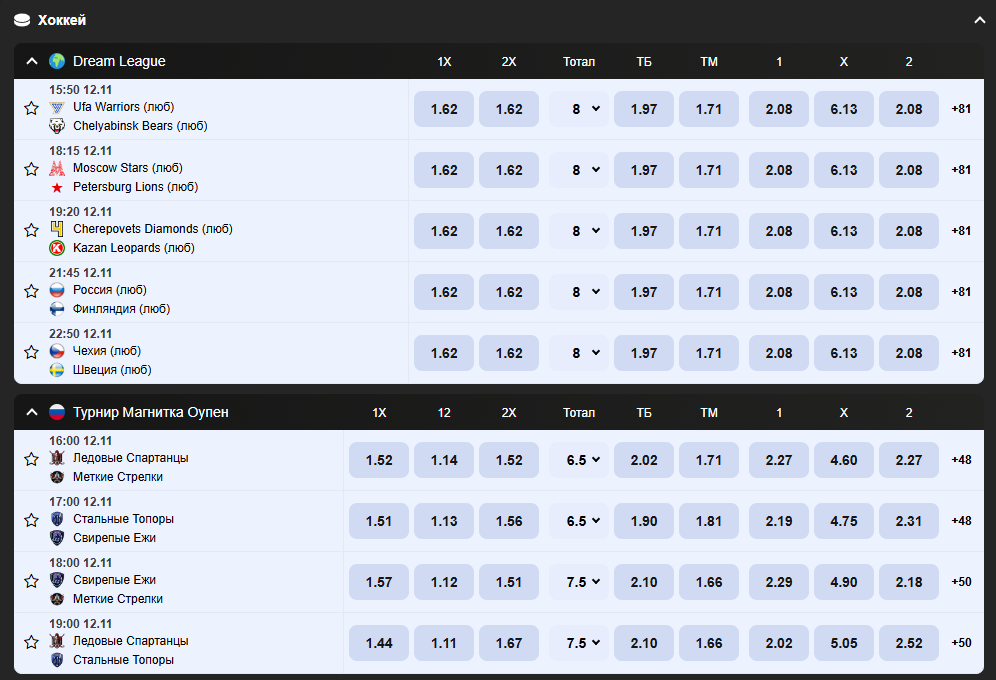This screenshot has height=680, width=996.
Task: Pick 2.52 away win for Стальные Топоры 19:00
Action: click(908, 643)
